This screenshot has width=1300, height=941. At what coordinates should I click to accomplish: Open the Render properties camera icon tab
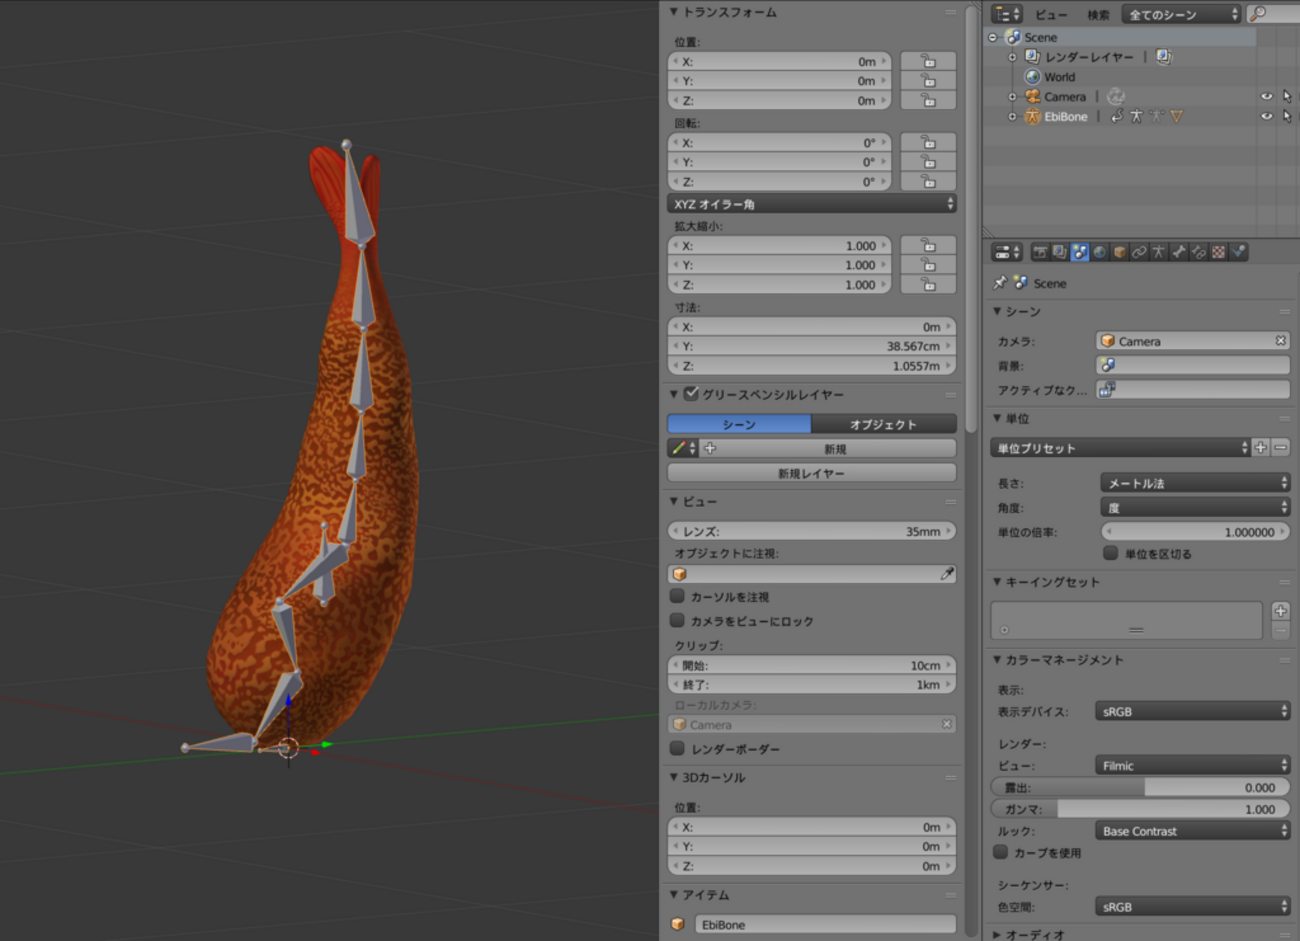tap(1040, 253)
